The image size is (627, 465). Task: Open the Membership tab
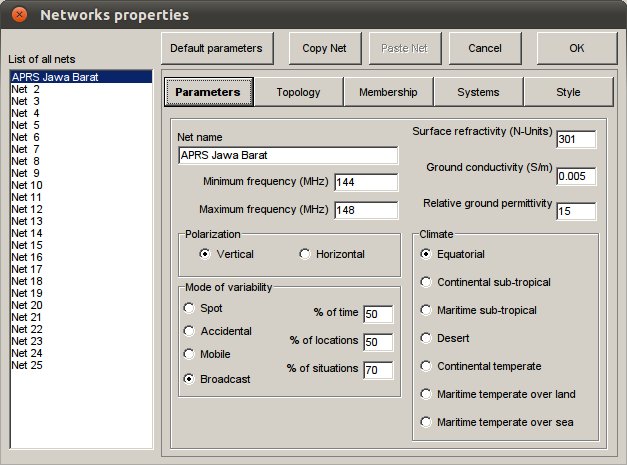click(388, 92)
